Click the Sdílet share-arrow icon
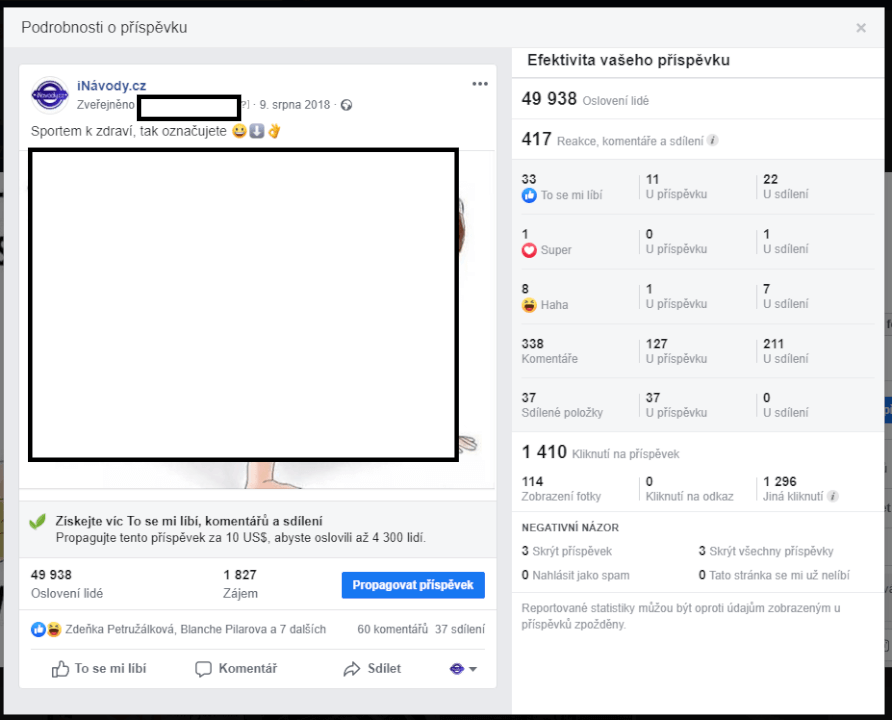892x720 pixels. [352, 668]
